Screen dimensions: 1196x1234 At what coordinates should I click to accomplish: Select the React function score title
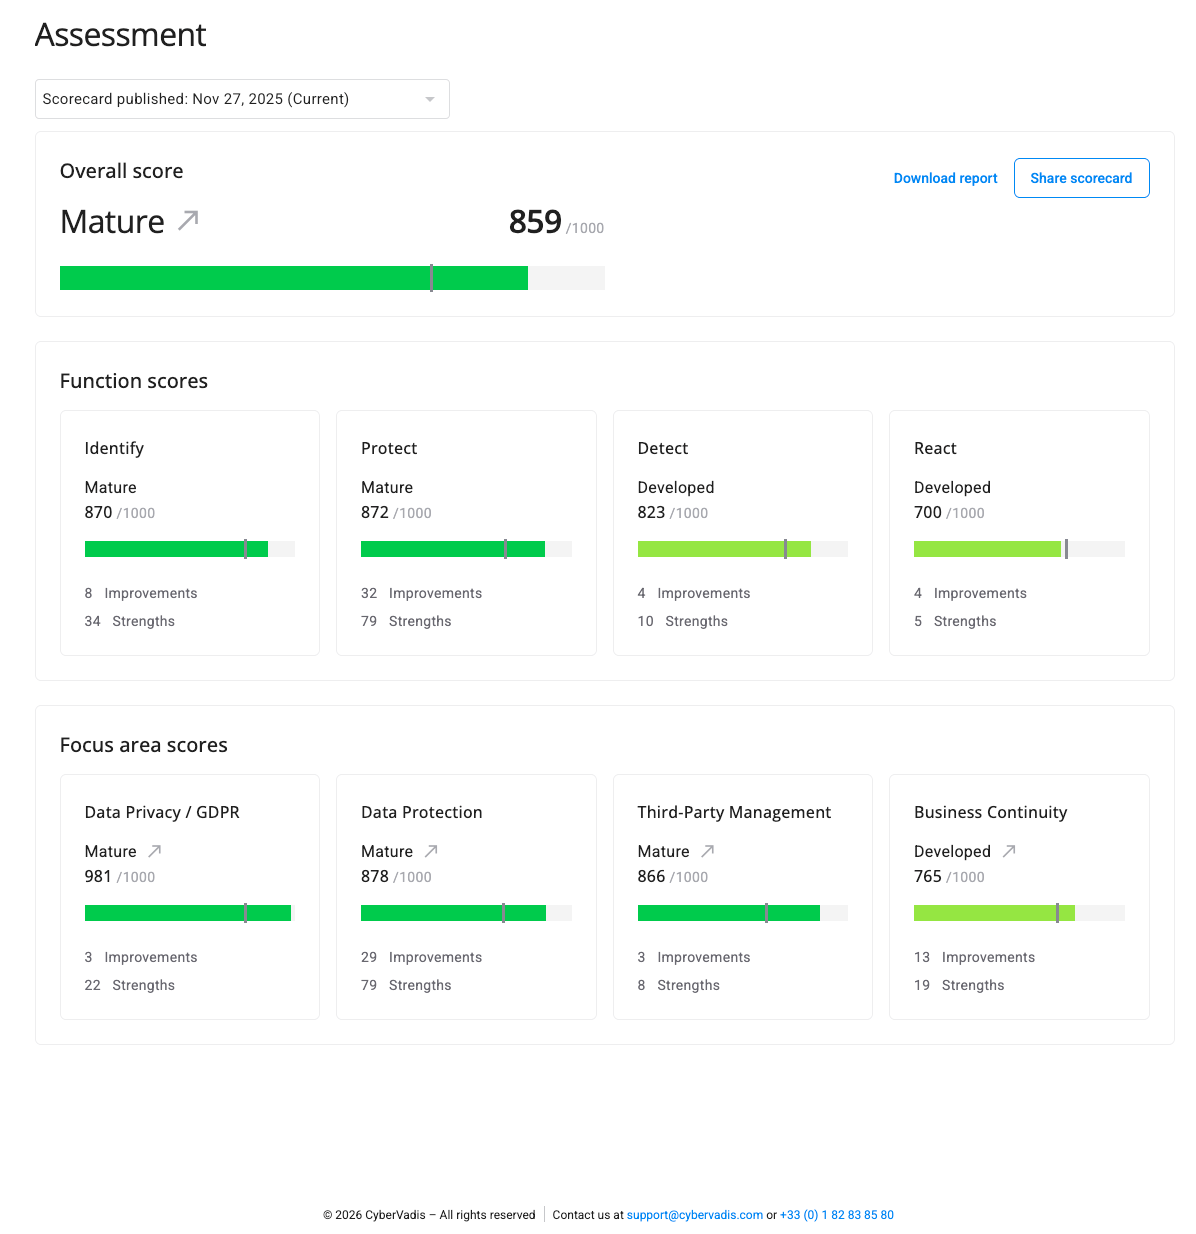click(x=935, y=448)
